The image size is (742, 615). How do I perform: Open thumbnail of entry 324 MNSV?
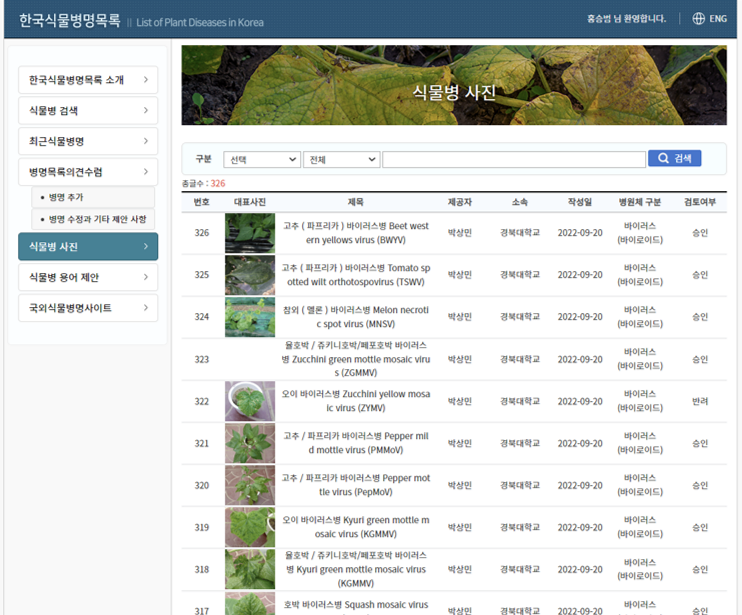250,317
